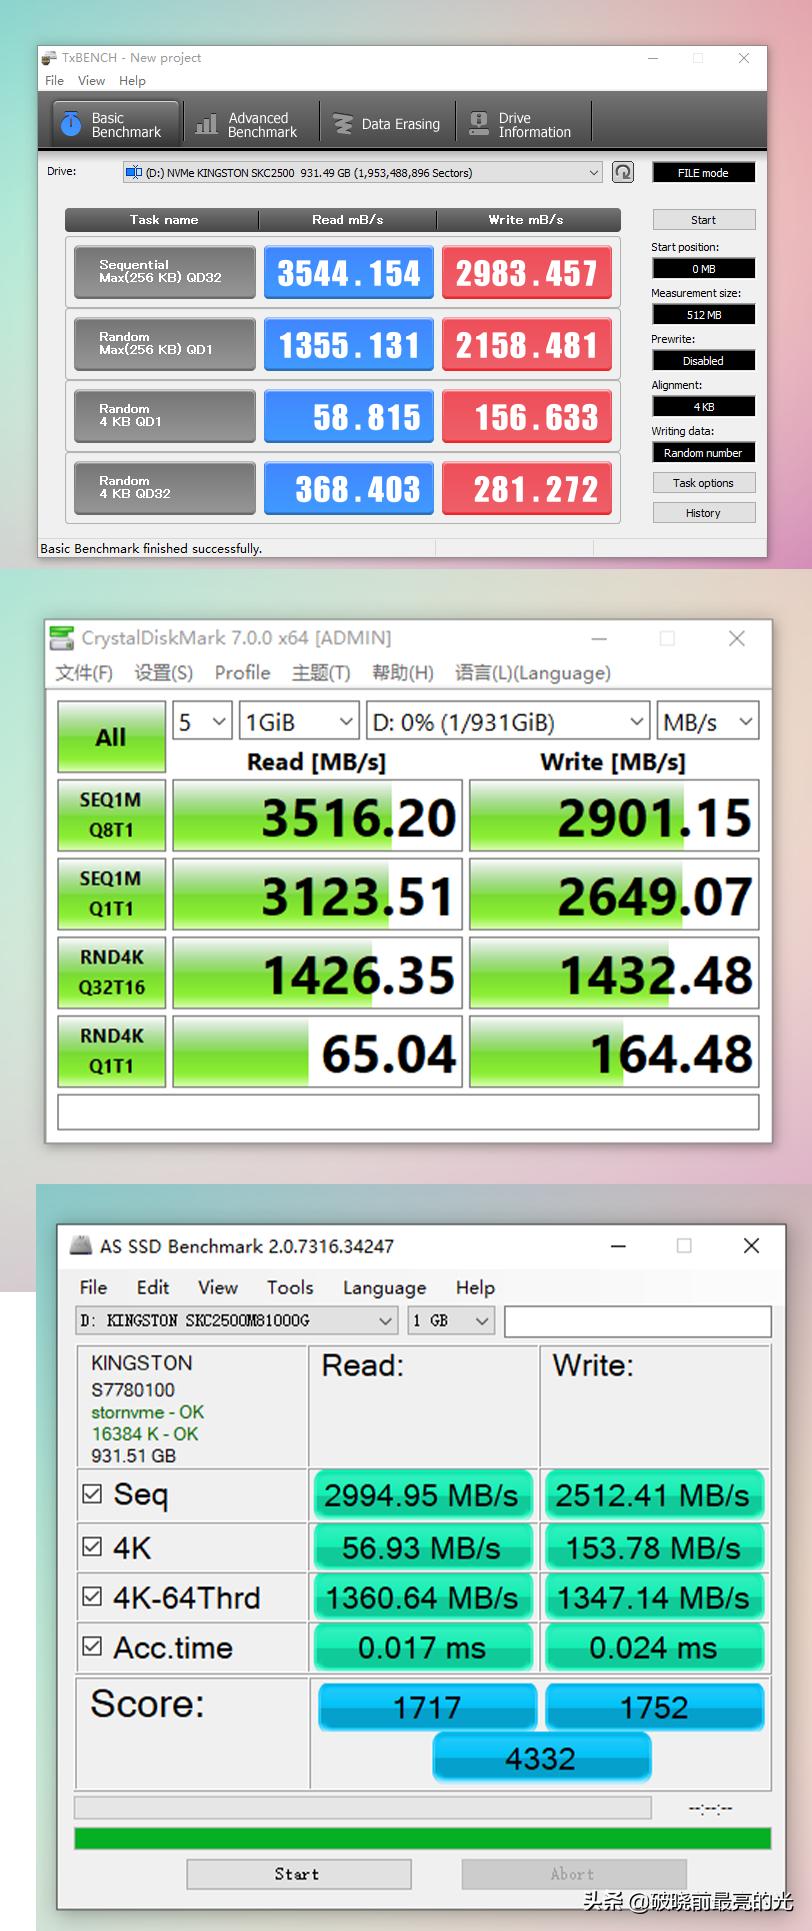Open TxBENCH Help menu
The image size is (812, 1931).
132,81
